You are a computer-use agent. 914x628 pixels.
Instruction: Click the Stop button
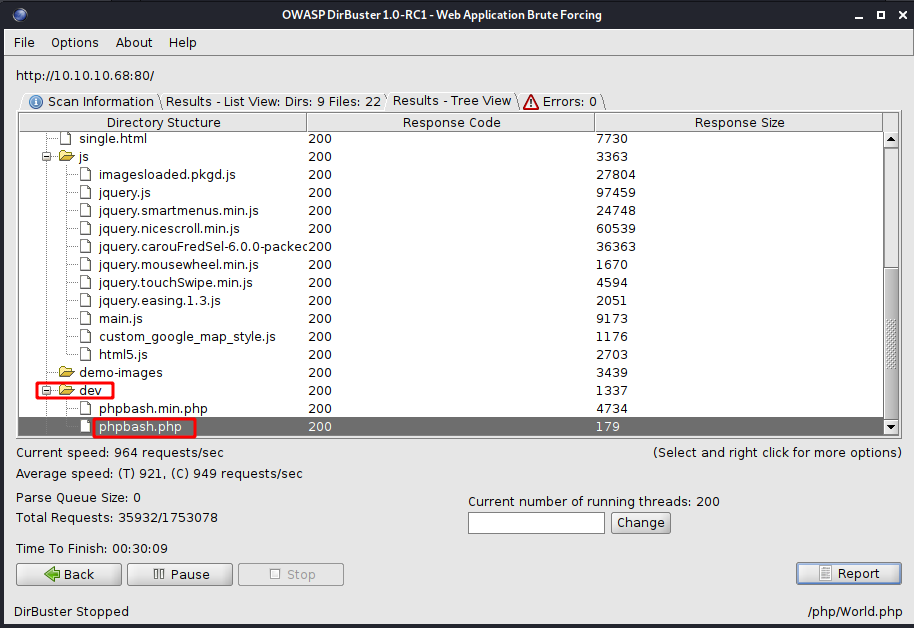pyautogui.click(x=291, y=574)
